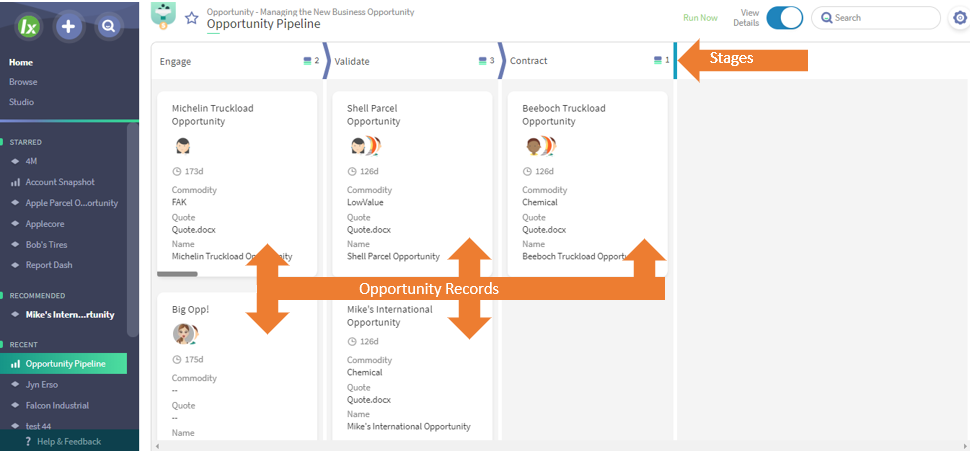This screenshot has height=453, width=970.
Task: Click the FAK commodity value
Action: (179, 202)
